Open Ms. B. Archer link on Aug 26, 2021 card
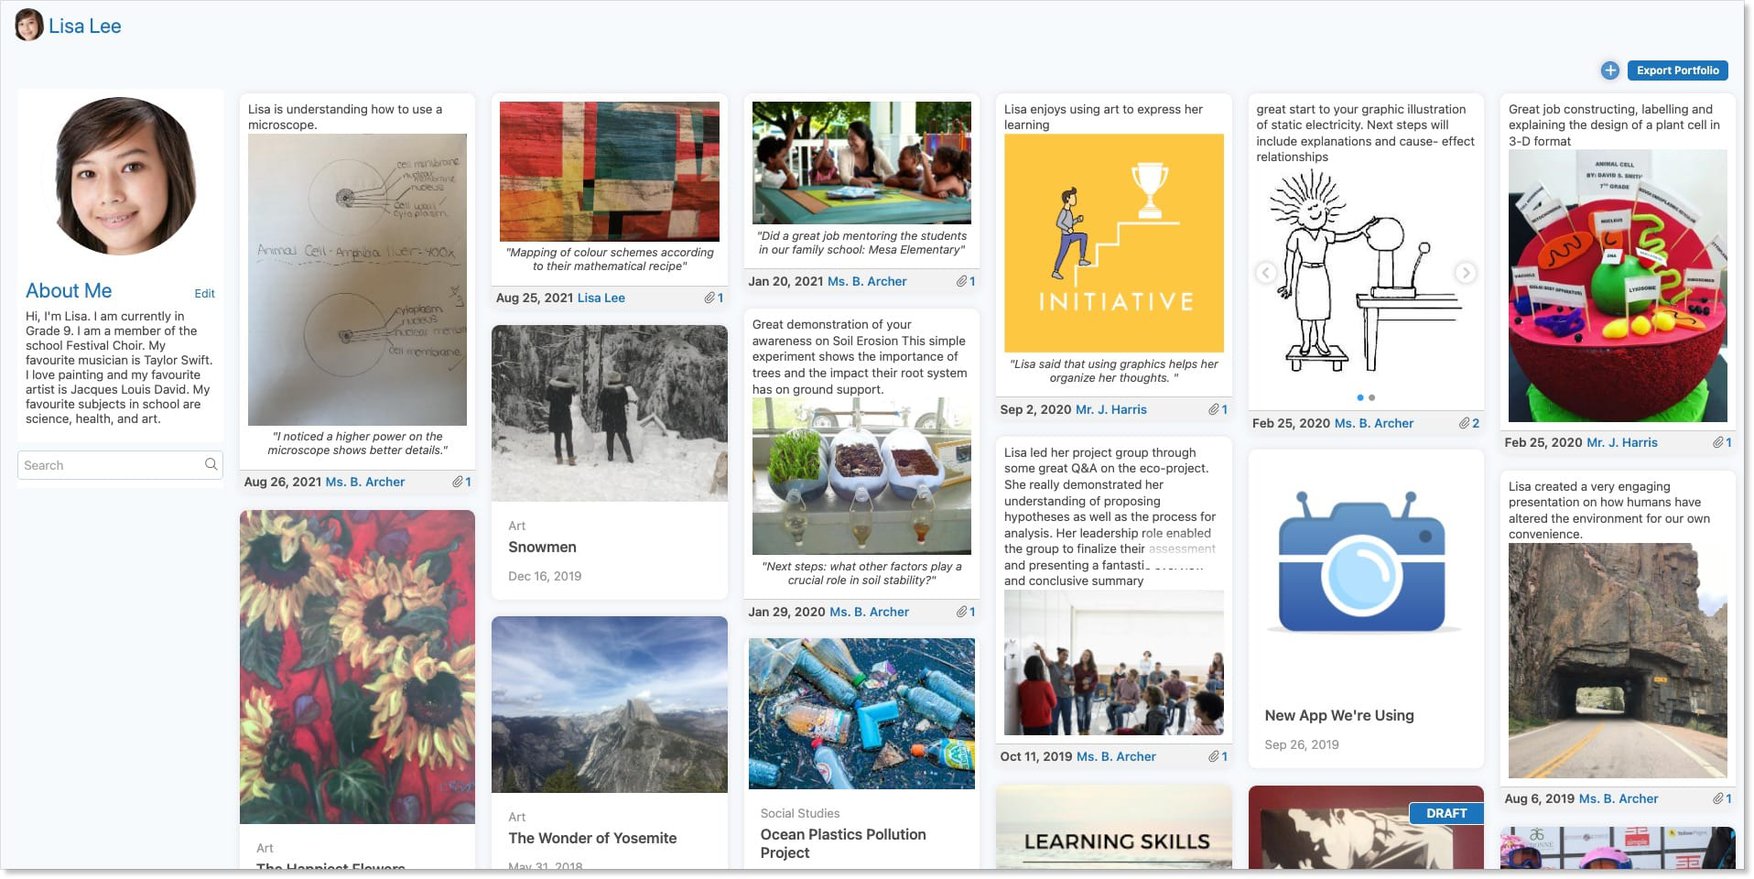 [x=365, y=482]
